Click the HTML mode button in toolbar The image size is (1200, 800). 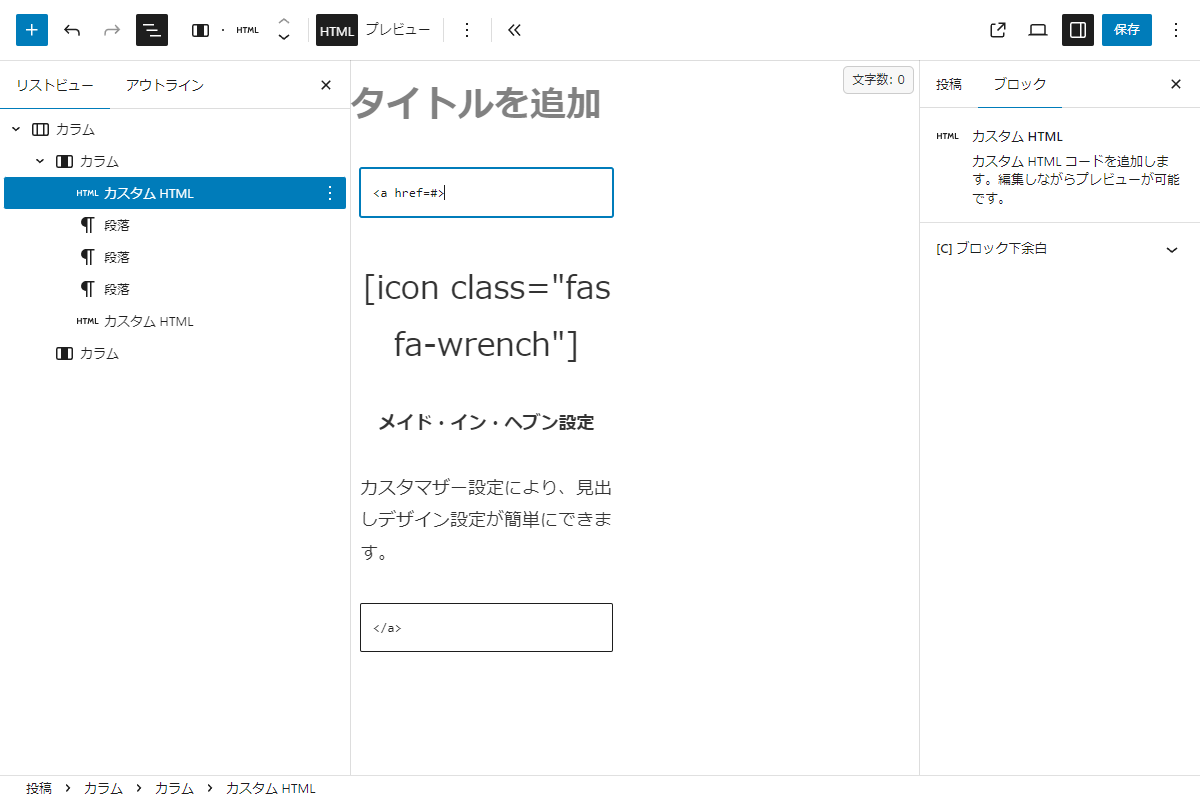(x=337, y=30)
